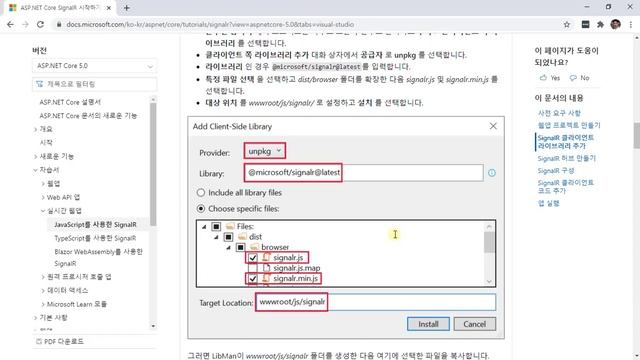
Task: Click sidebar scrollbar down arrow
Action: pyautogui.click(x=153, y=326)
